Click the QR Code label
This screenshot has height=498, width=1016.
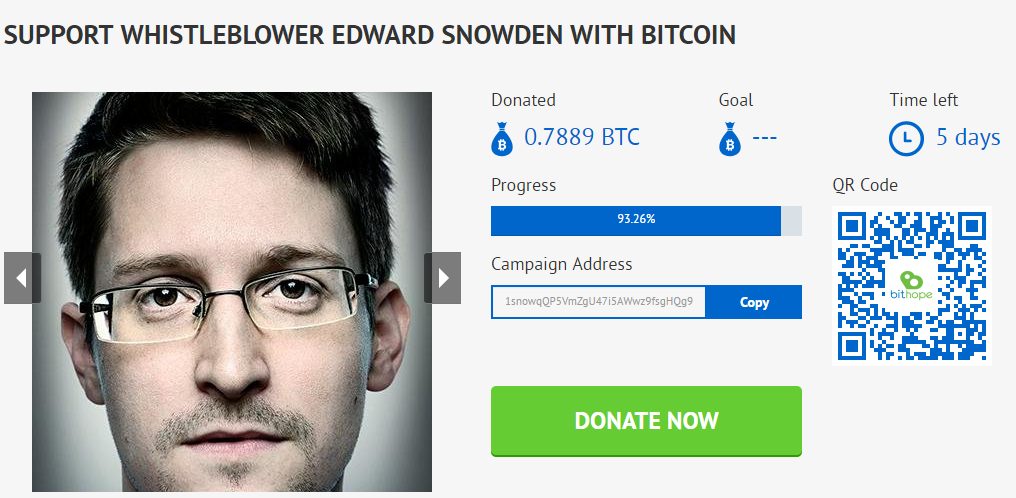[865, 185]
